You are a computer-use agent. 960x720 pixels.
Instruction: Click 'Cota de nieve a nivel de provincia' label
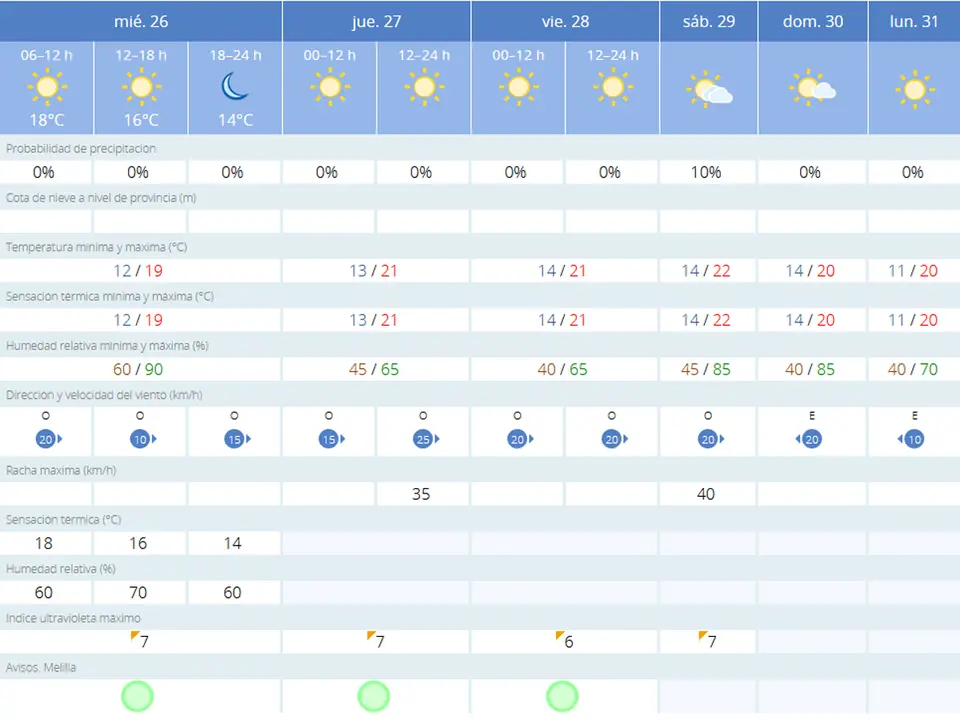point(101,198)
